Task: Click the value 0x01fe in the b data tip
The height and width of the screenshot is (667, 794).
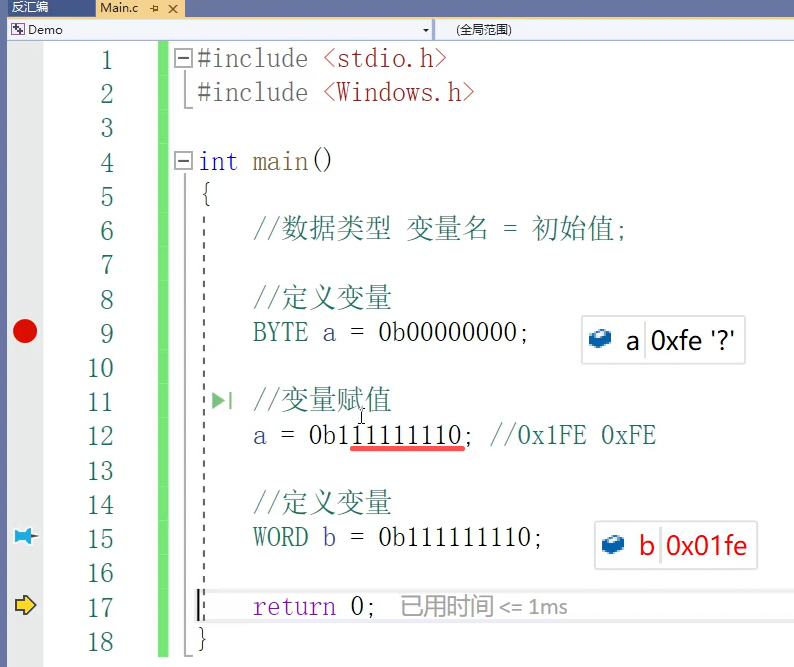Action: 706,545
